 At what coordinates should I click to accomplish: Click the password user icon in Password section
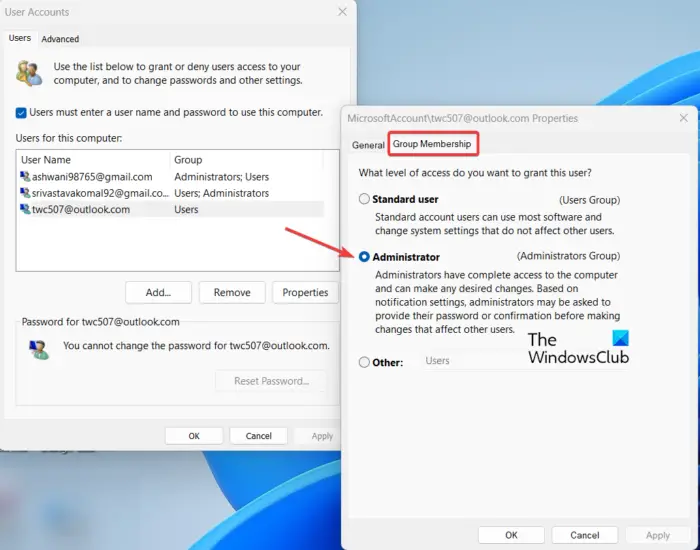pos(39,350)
